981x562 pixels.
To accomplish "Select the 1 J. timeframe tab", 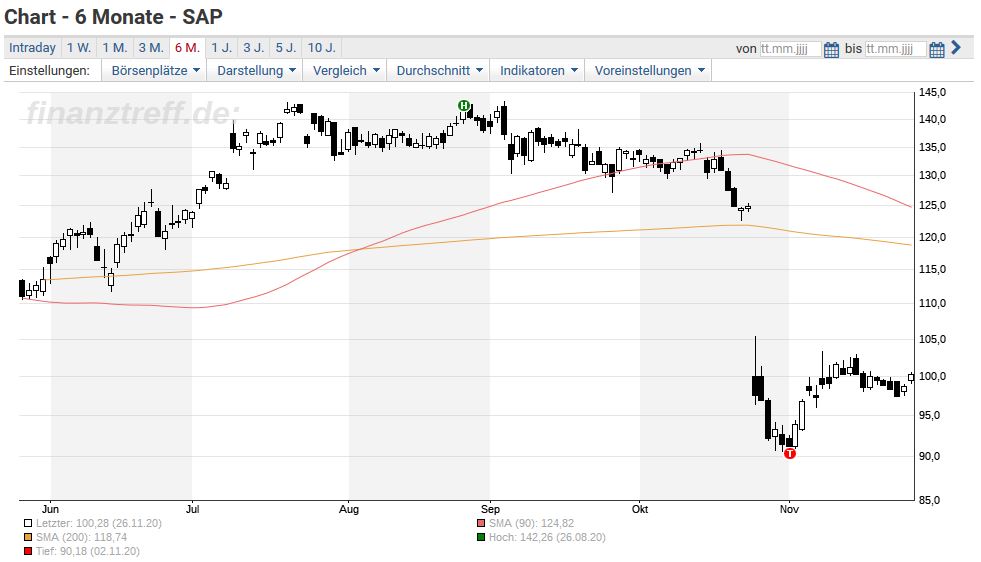I will click(x=221, y=48).
